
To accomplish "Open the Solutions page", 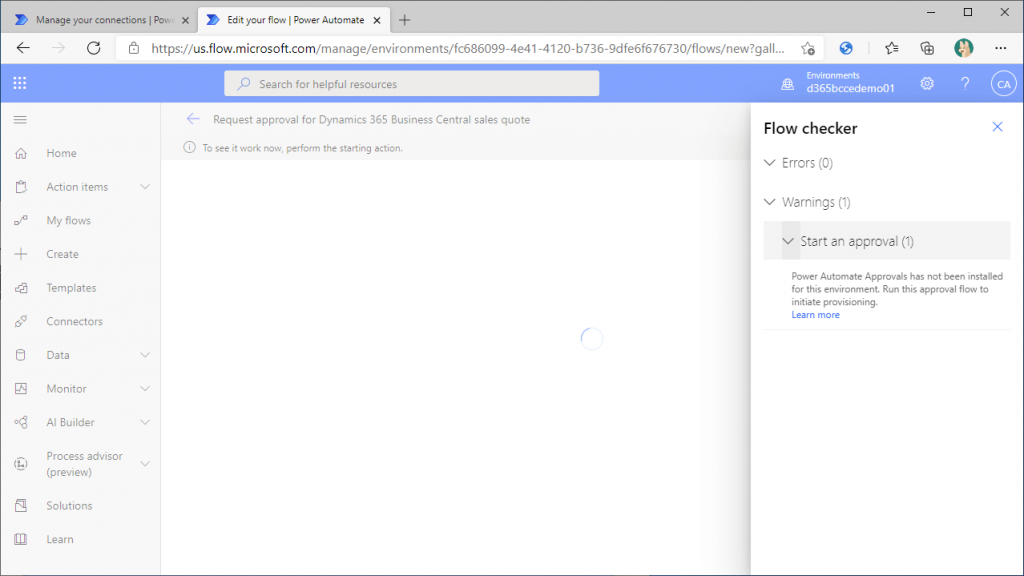I will [69, 505].
